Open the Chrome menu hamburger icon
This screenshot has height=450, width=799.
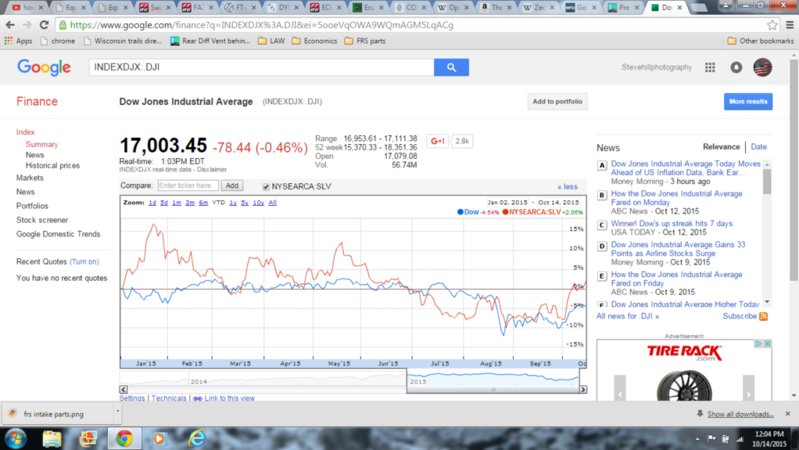[789, 25]
